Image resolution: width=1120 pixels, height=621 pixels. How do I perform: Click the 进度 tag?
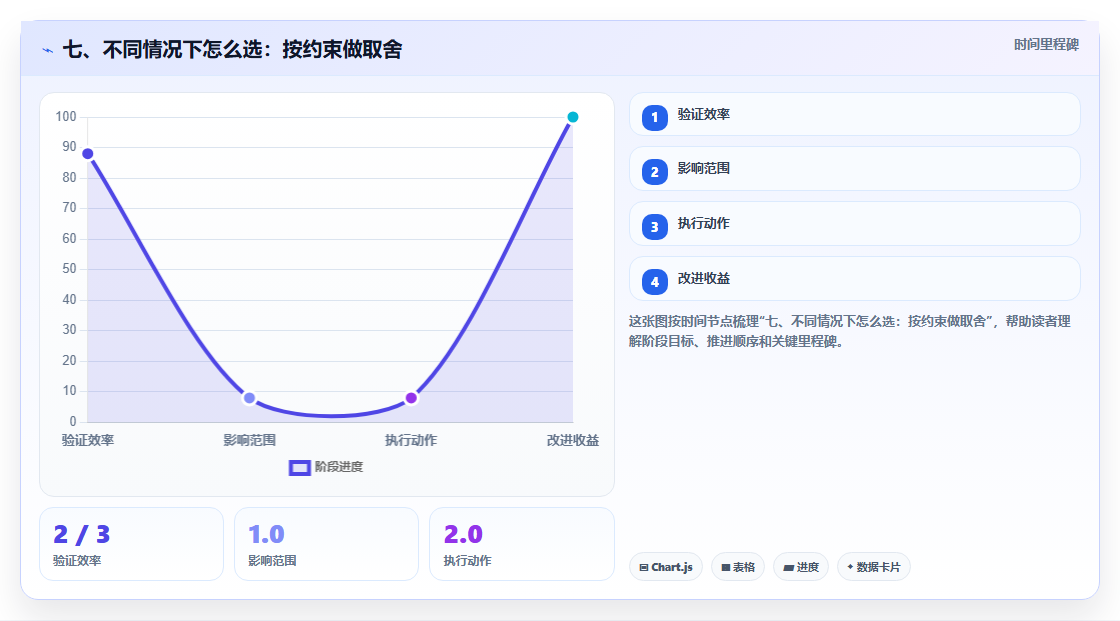801,567
